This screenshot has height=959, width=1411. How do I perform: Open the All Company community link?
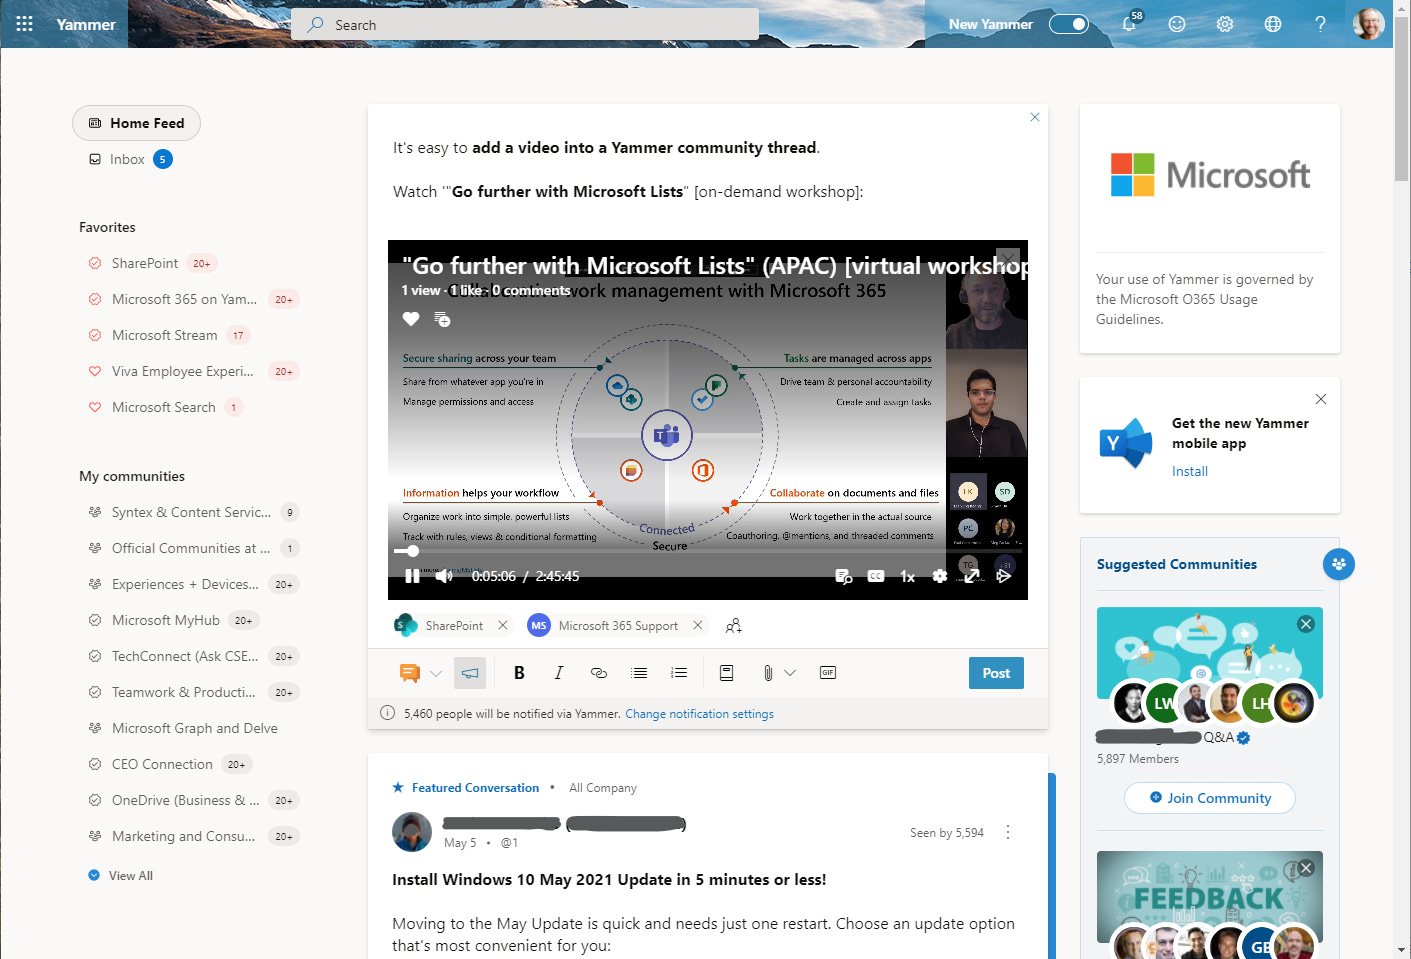pos(603,788)
